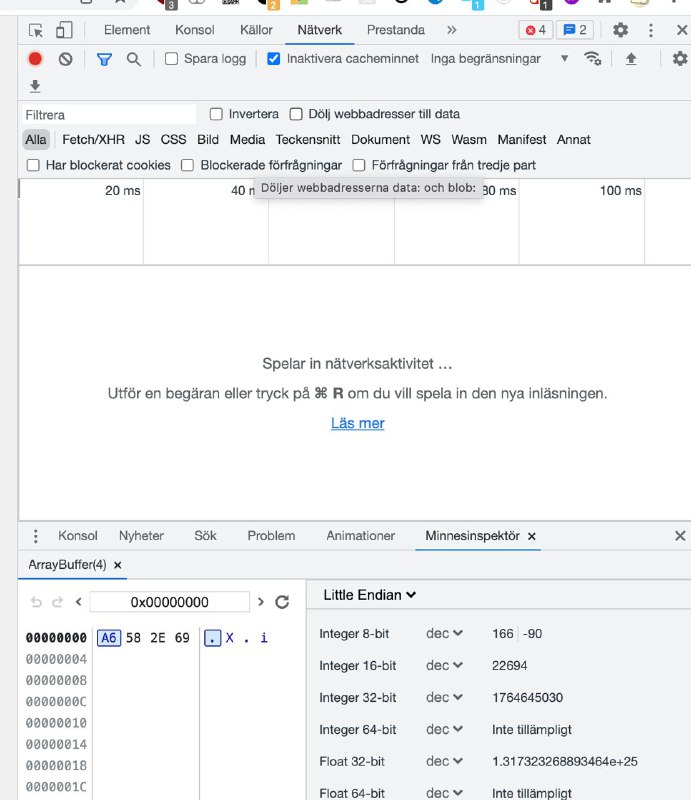Viewport: 691px width, 800px height.
Task: Click the red record network log button
Action: point(35,59)
